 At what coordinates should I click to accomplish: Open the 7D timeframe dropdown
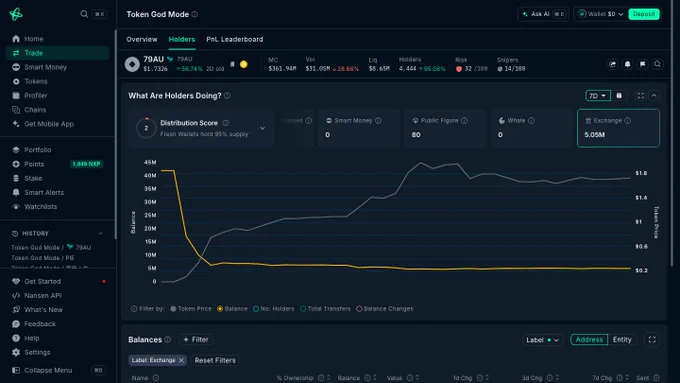click(x=598, y=96)
